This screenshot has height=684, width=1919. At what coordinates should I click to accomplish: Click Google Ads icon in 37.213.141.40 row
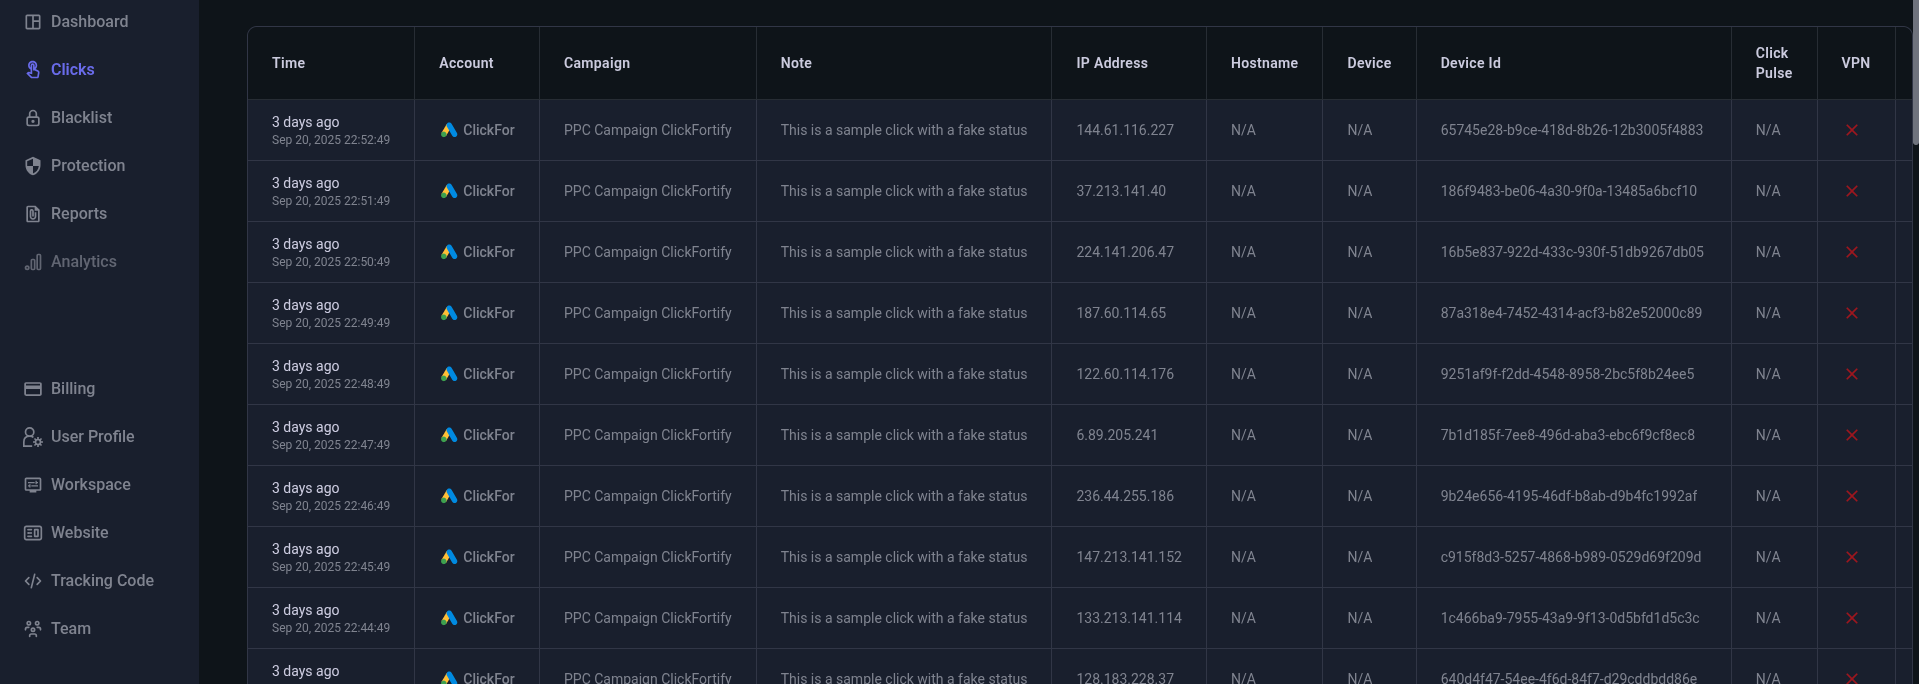tap(449, 191)
